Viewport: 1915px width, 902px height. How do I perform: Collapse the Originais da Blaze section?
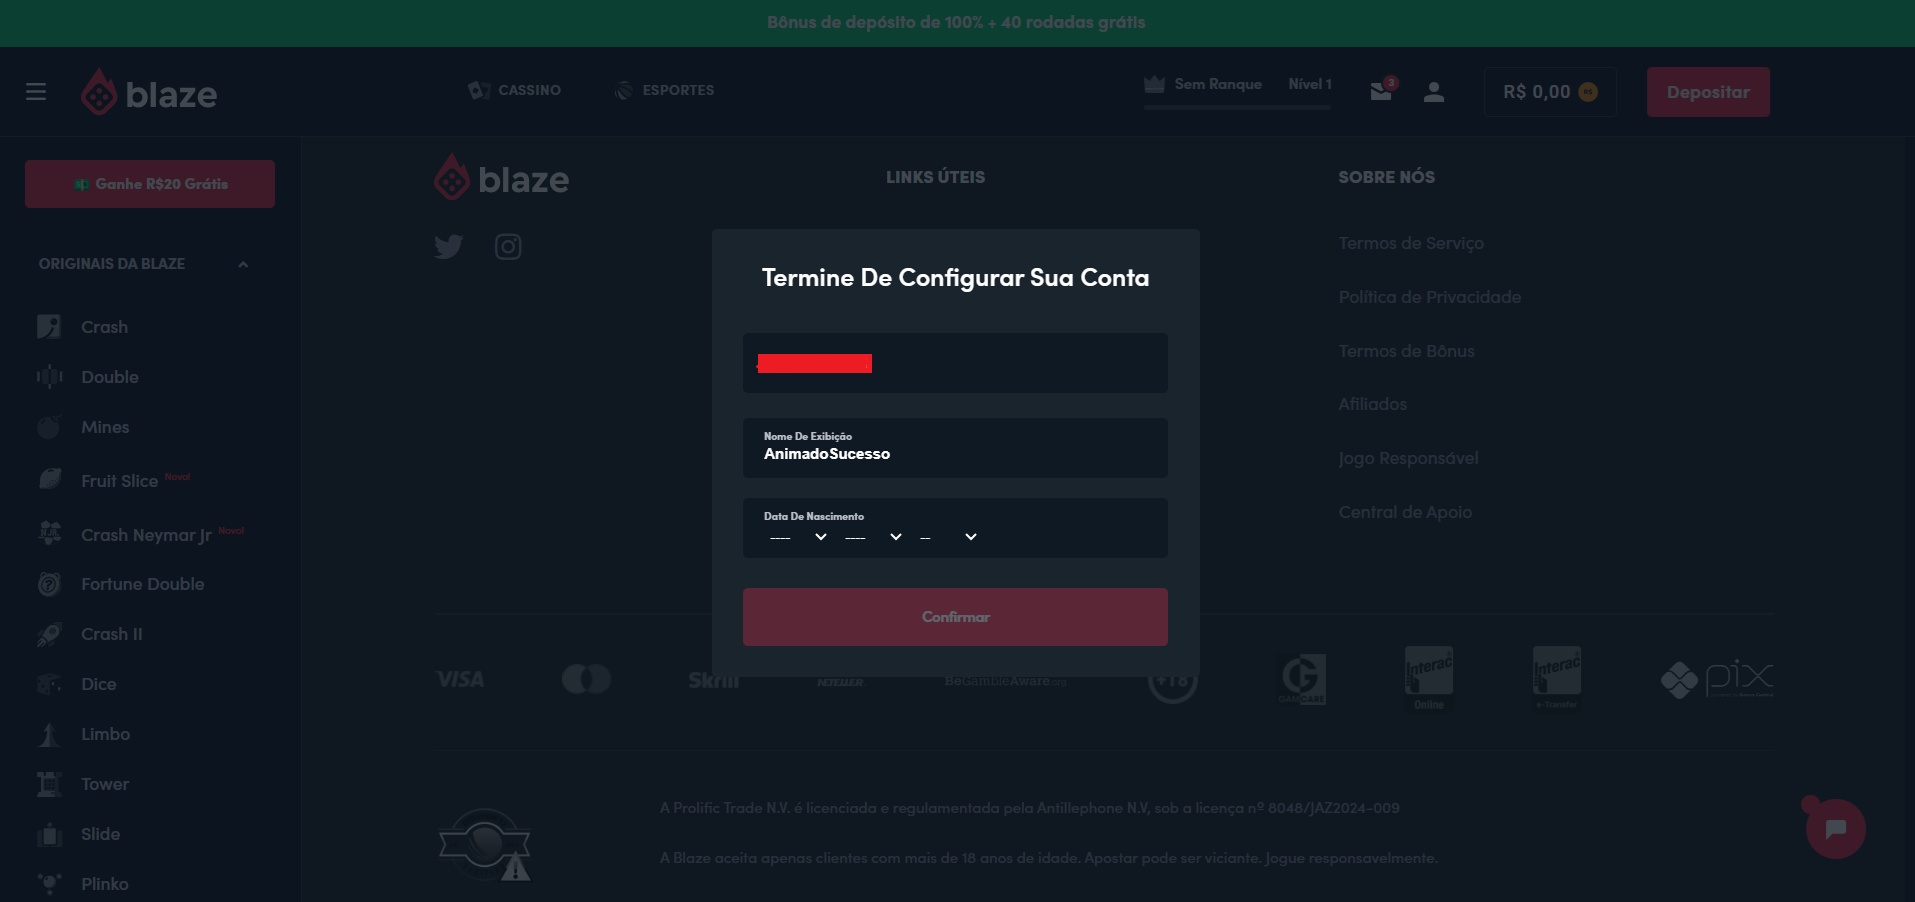point(243,264)
